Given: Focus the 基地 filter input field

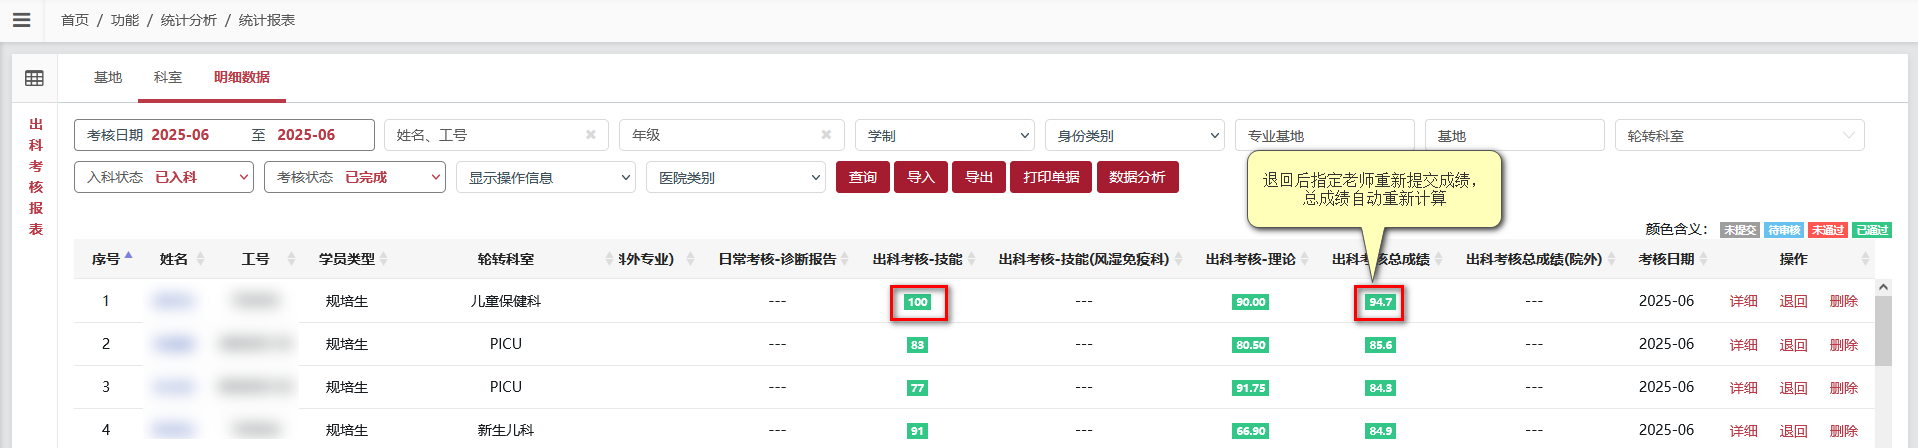Looking at the screenshot, I should click(x=1515, y=135).
